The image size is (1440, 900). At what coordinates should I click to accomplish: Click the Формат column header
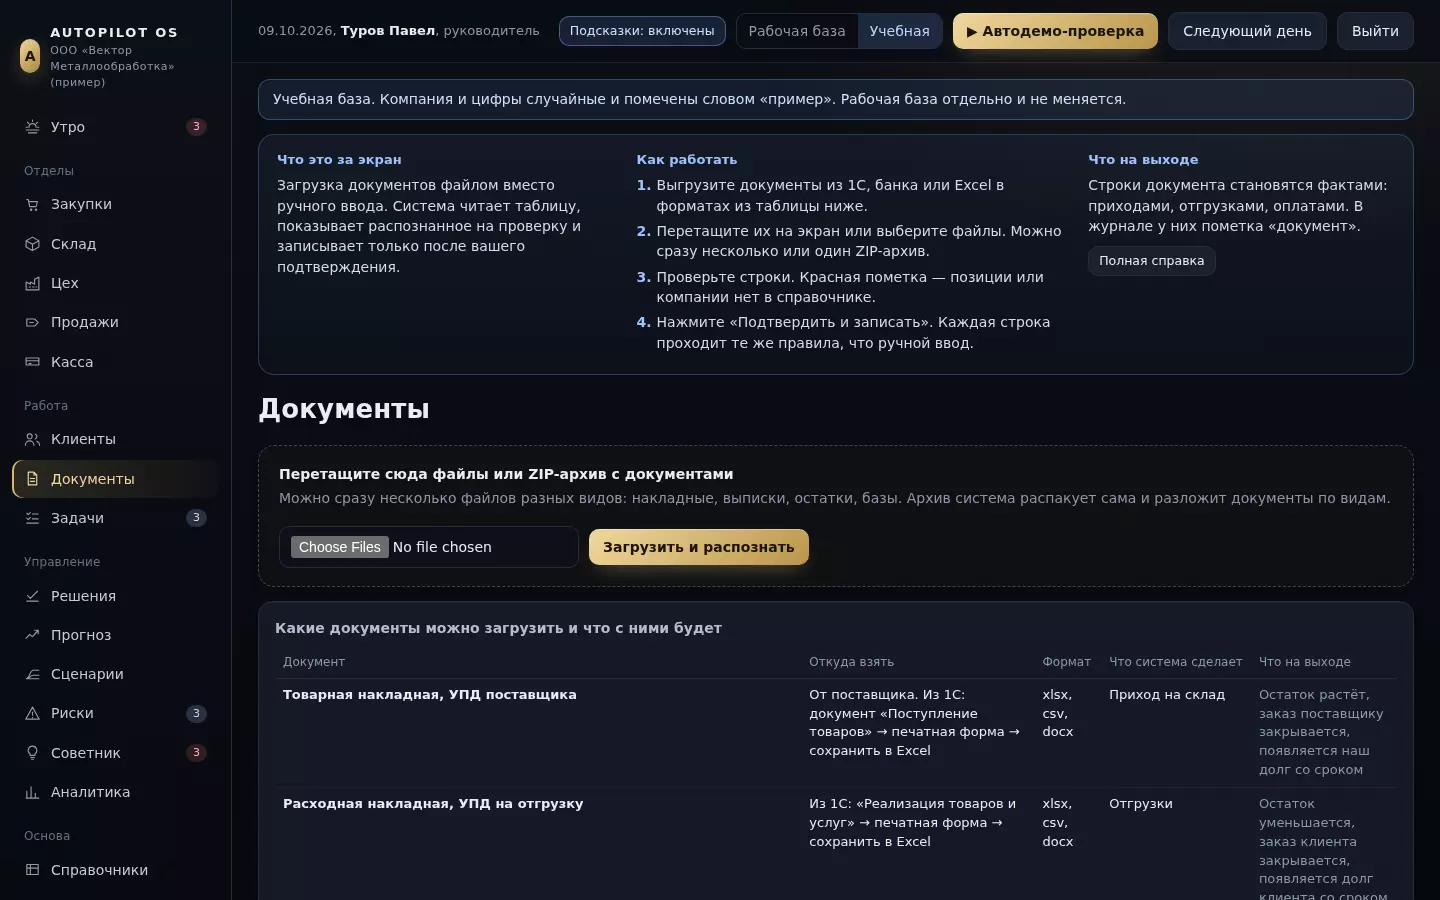pos(1066,662)
